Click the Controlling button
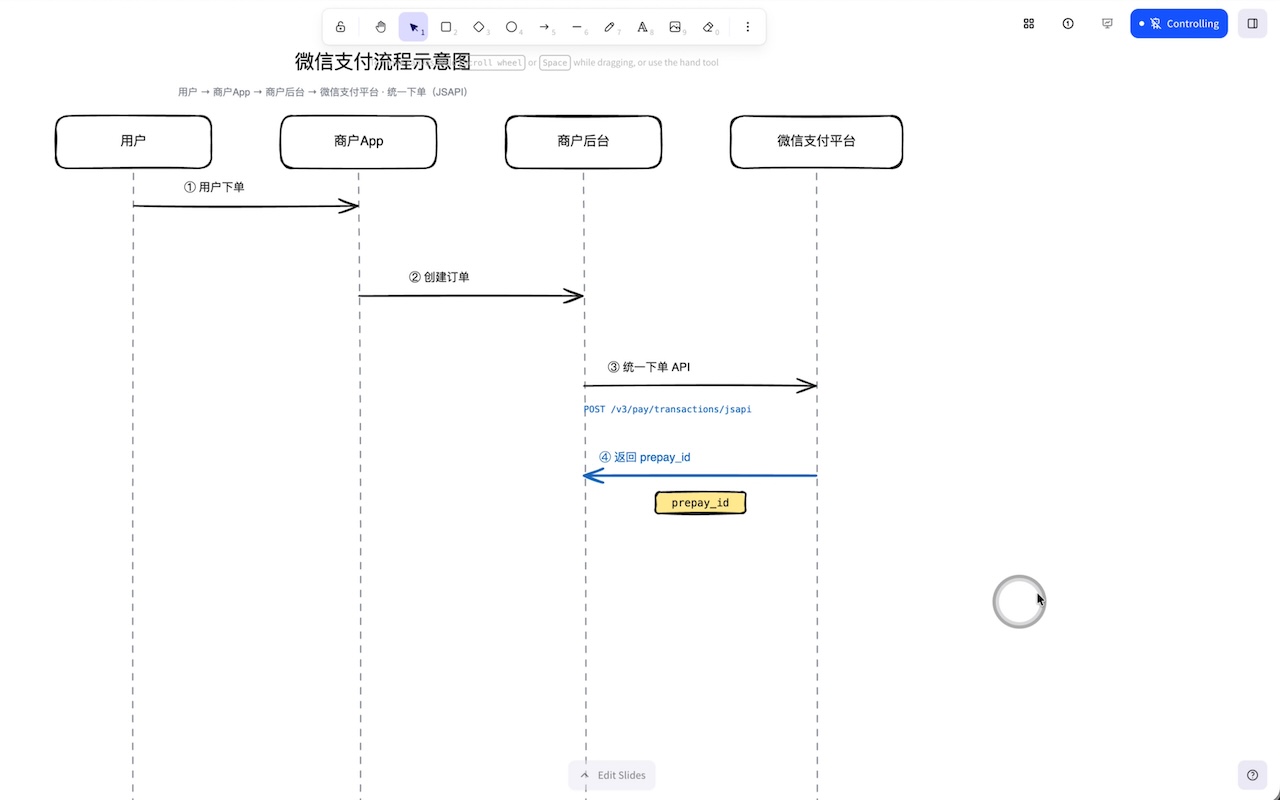The width and height of the screenshot is (1280, 800). click(x=1179, y=23)
